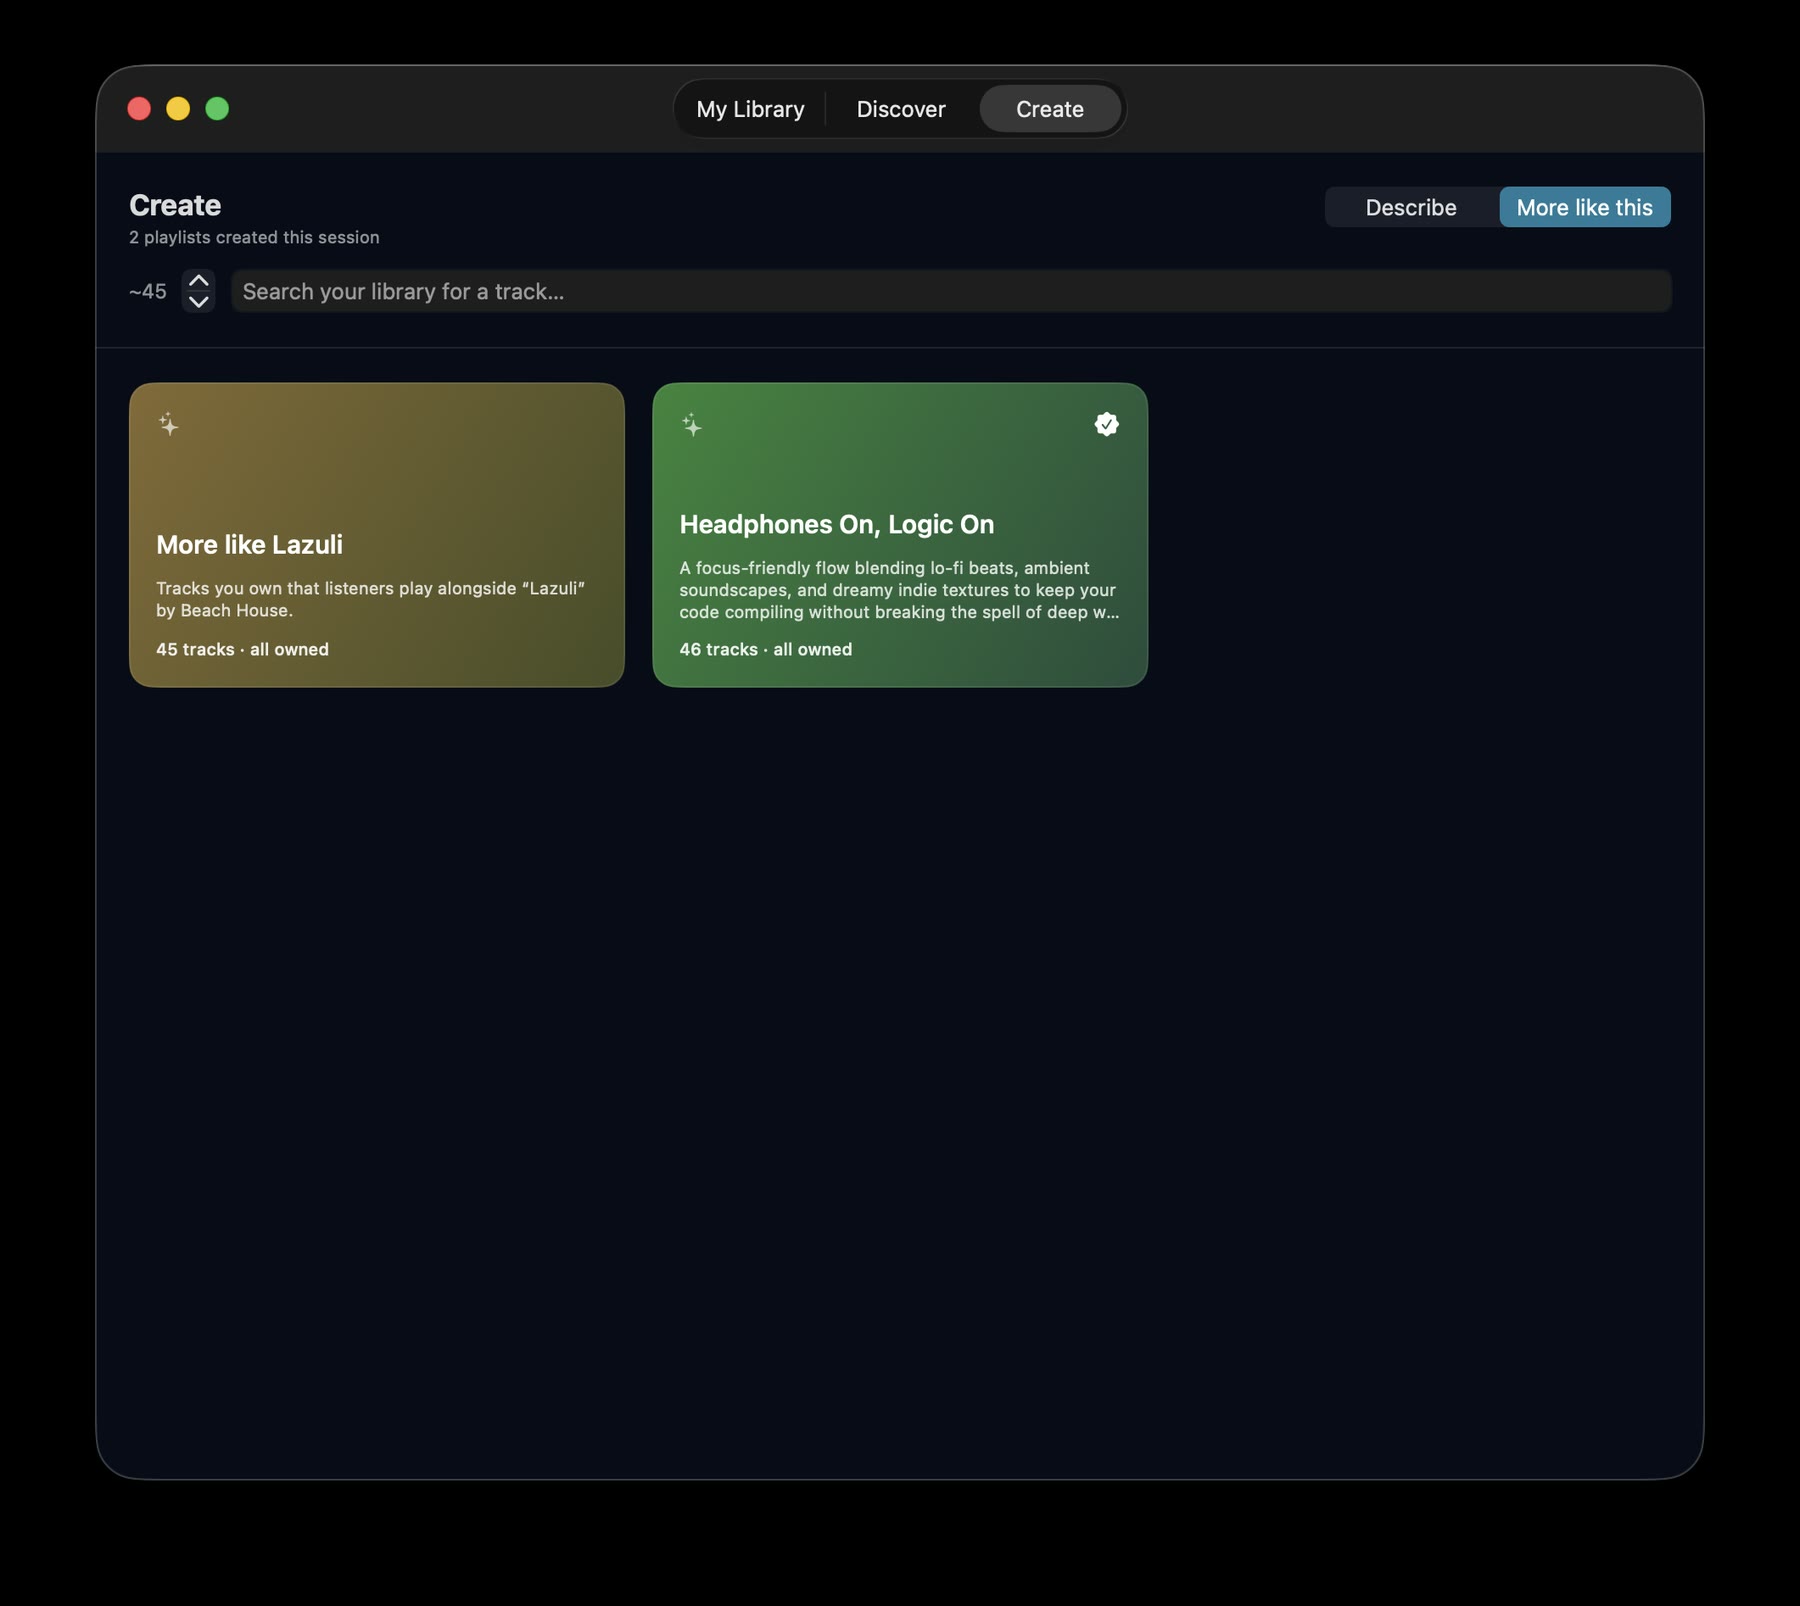This screenshot has width=1800, height=1606.
Task: Click the '2 playlists created this session' text
Action: coord(254,237)
